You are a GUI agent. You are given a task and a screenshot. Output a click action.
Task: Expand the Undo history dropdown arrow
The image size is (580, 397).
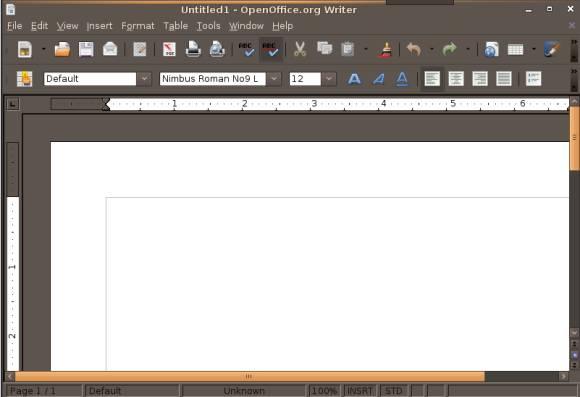431,49
